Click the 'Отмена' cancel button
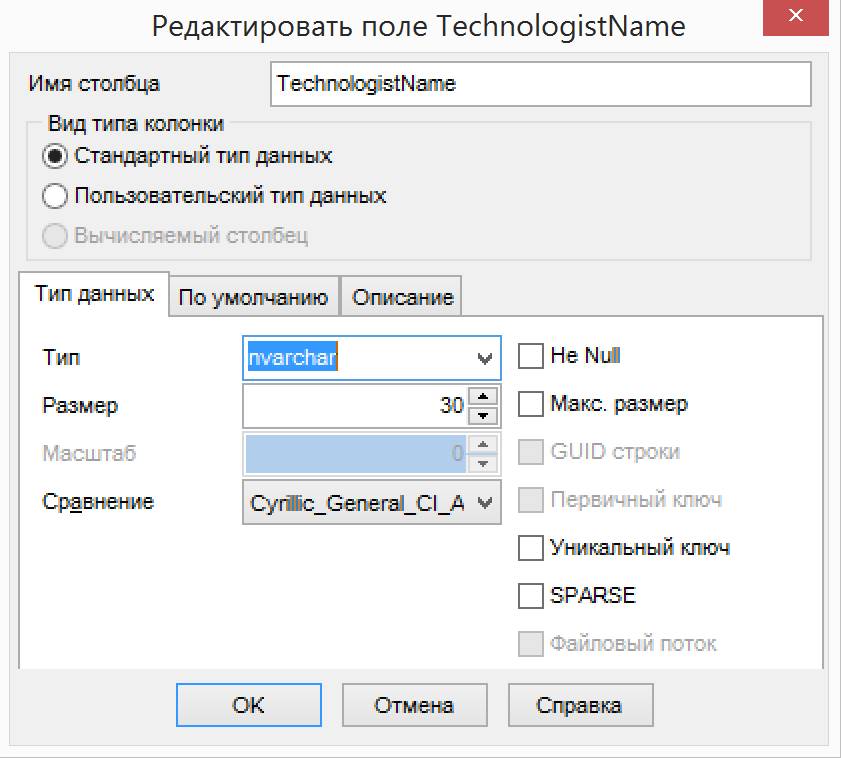The image size is (841, 758). 414,705
